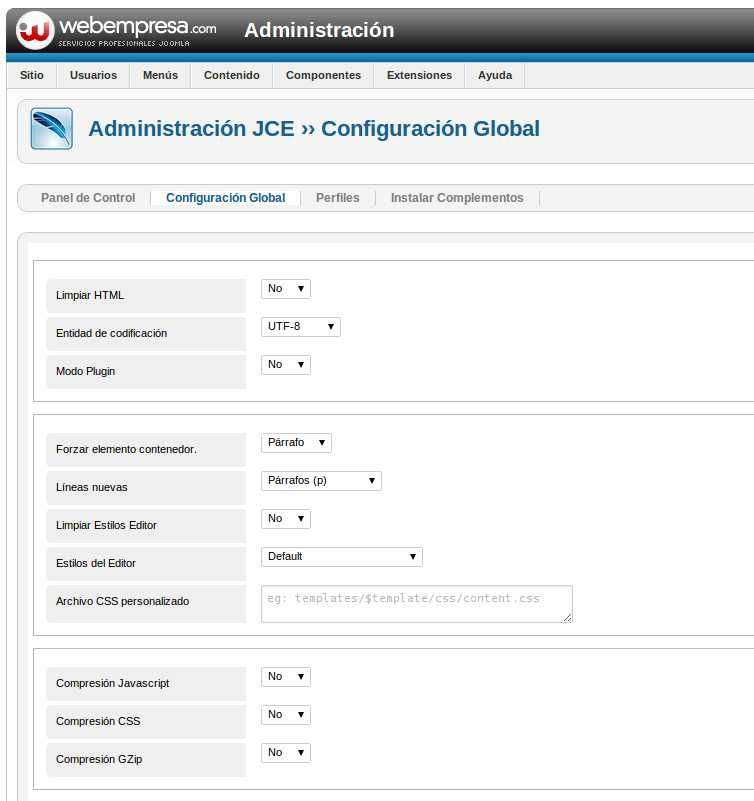
Task: Open the Limpiar Estilos Editor dropdown
Action: (x=286, y=519)
